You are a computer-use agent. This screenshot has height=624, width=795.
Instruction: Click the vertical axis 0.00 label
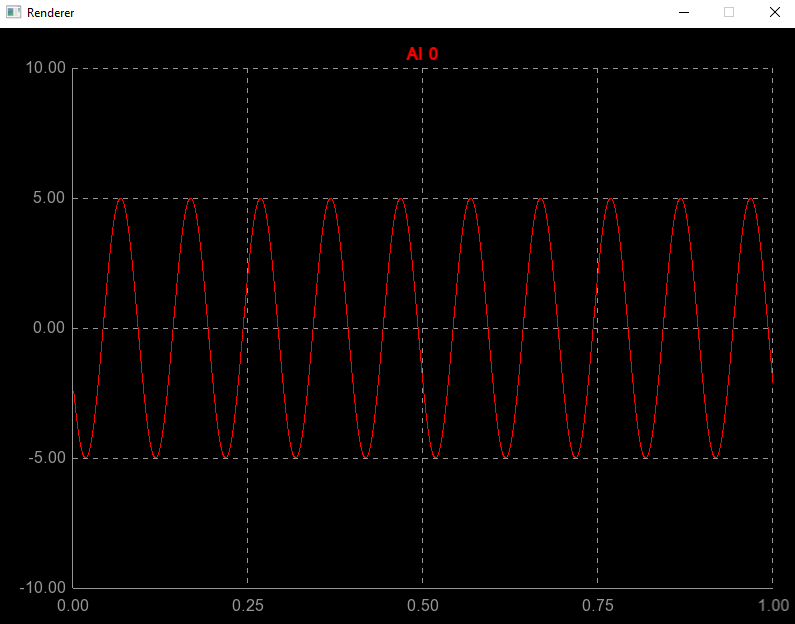click(x=49, y=328)
